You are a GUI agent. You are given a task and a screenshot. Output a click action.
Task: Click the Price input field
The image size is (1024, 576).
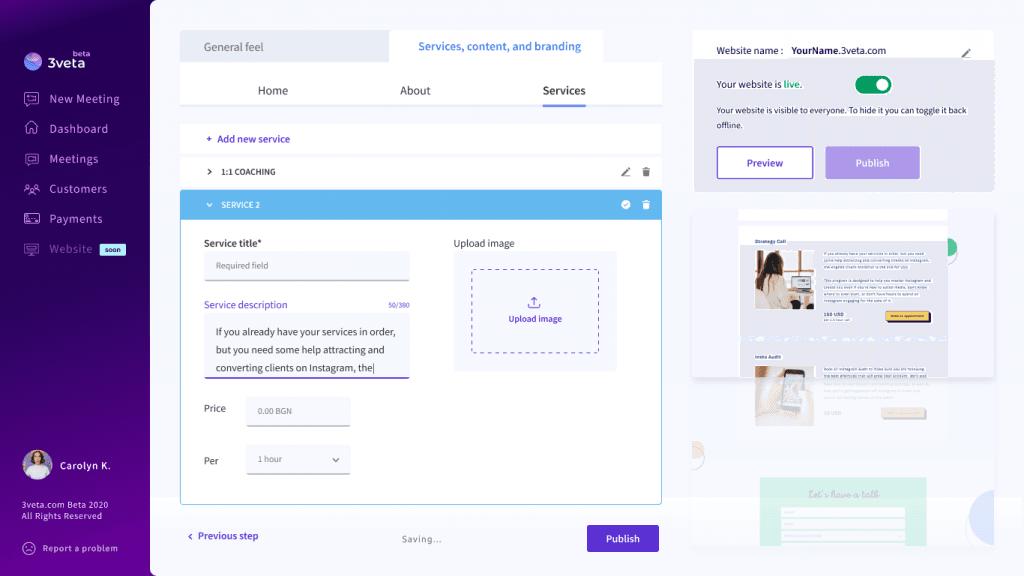298,411
